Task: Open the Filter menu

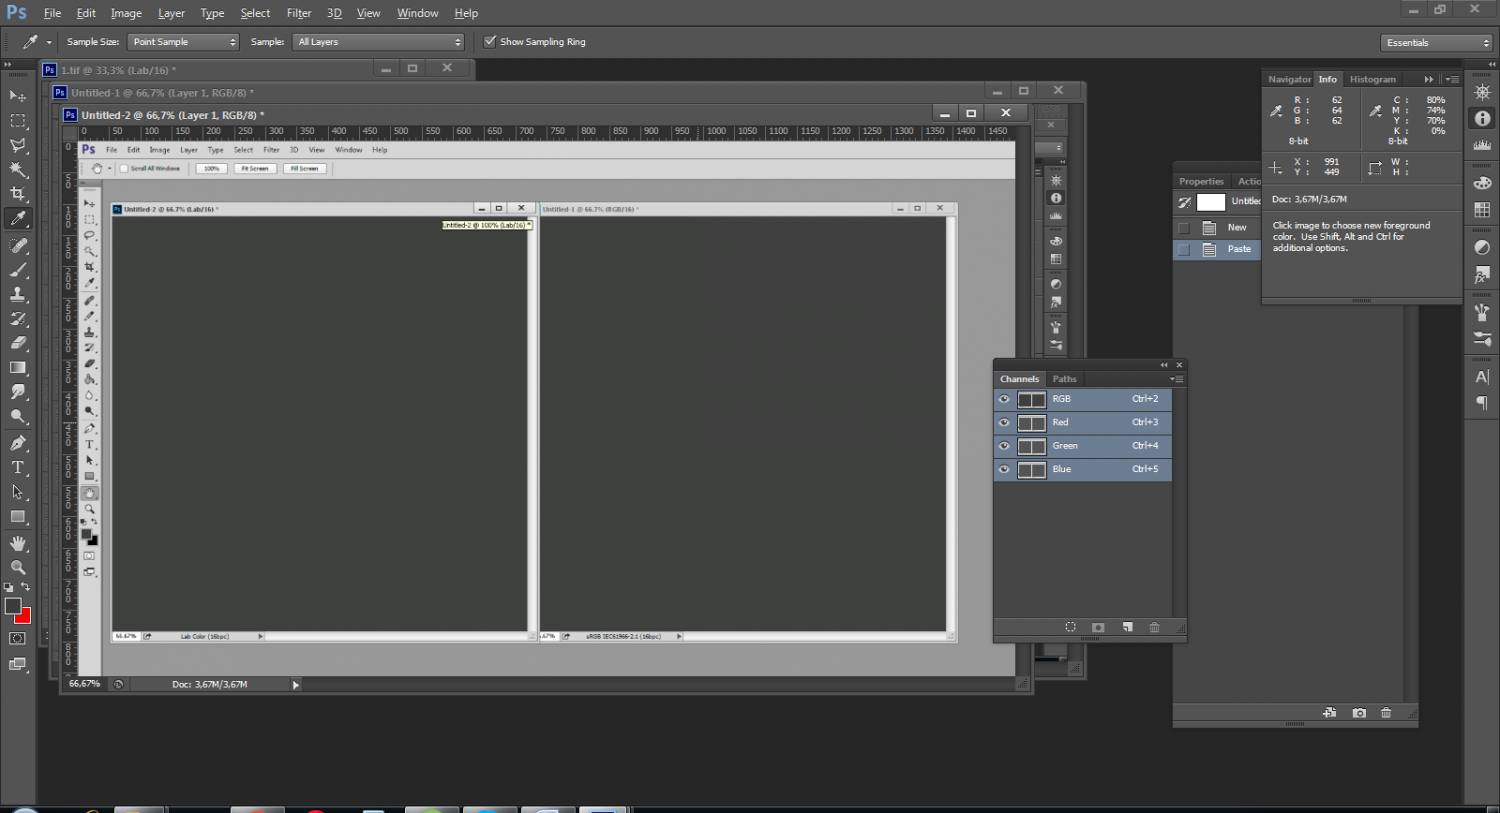Action: click(x=299, y=13)
